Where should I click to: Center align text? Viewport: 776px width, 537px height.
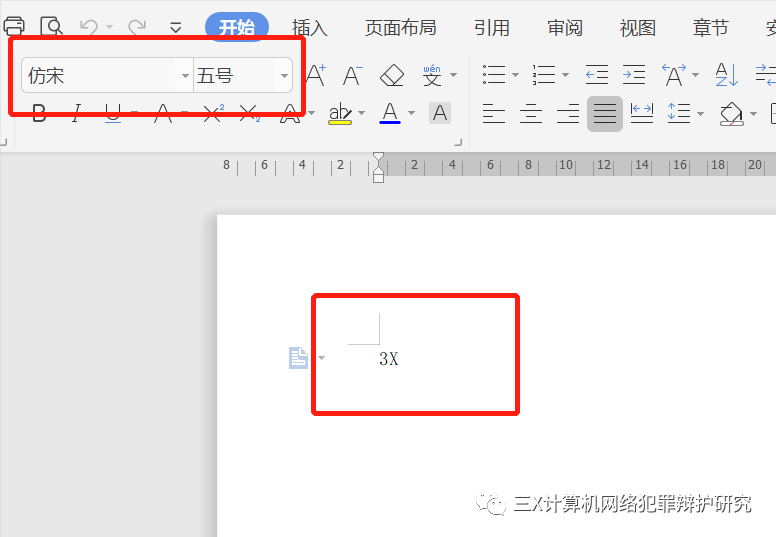[531, 113]
